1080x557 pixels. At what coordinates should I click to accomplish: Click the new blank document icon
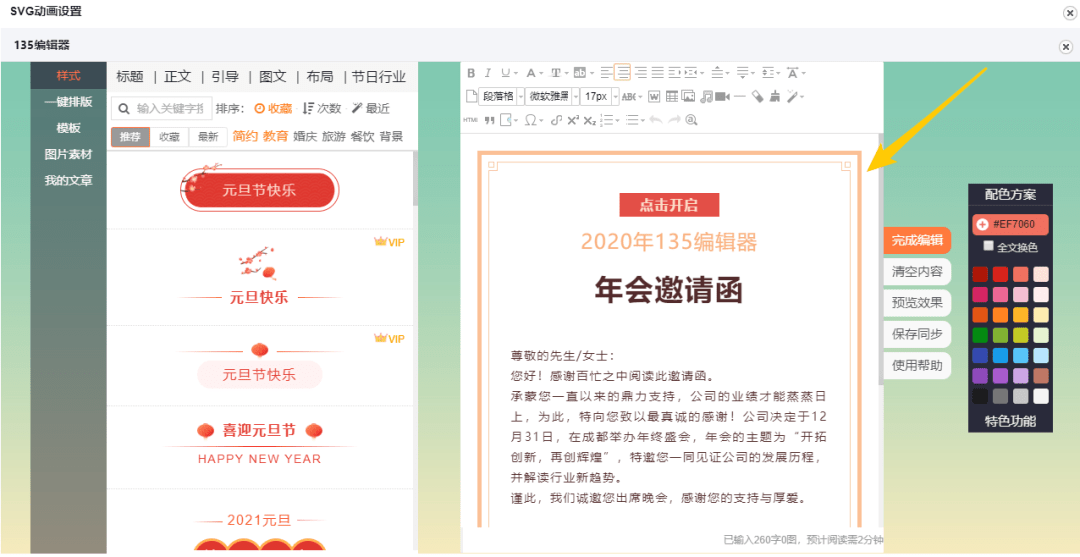click(472, 96)
